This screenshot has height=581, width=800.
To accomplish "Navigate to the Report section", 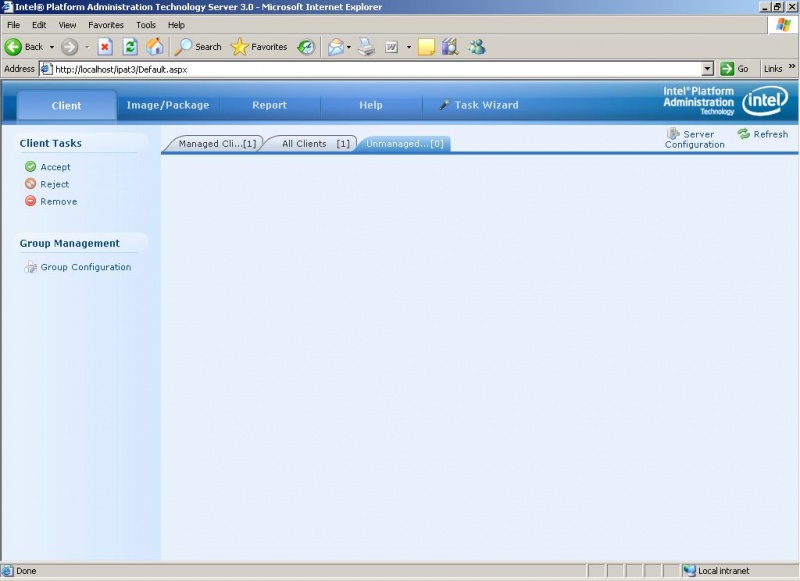I will click(270, 104).
